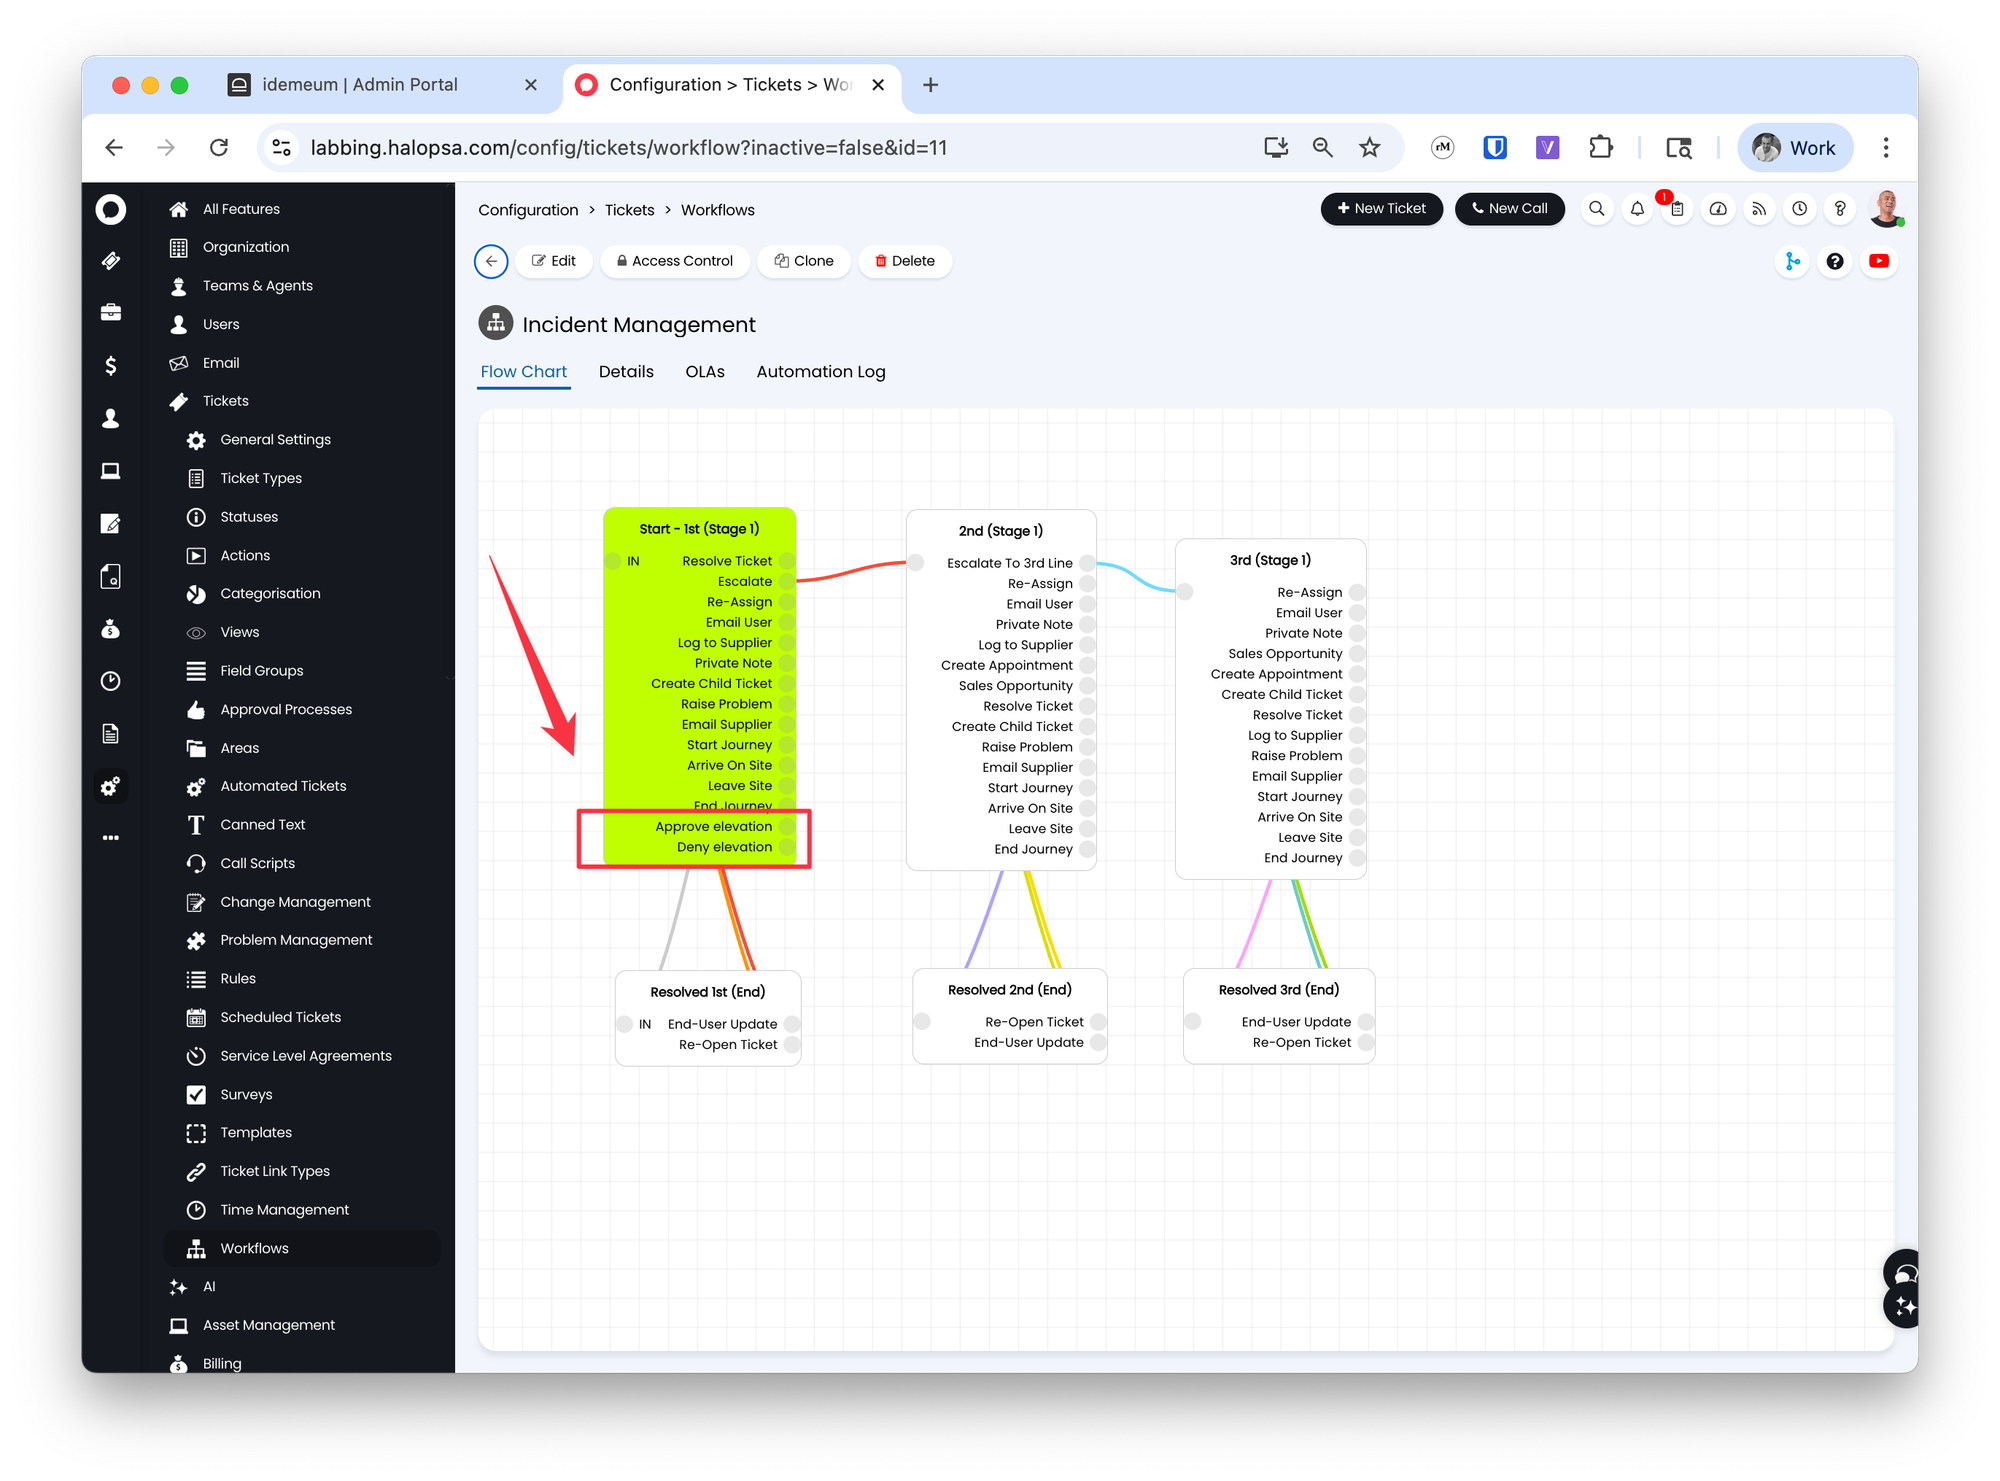Switch to the Automation Log tab

821,372
